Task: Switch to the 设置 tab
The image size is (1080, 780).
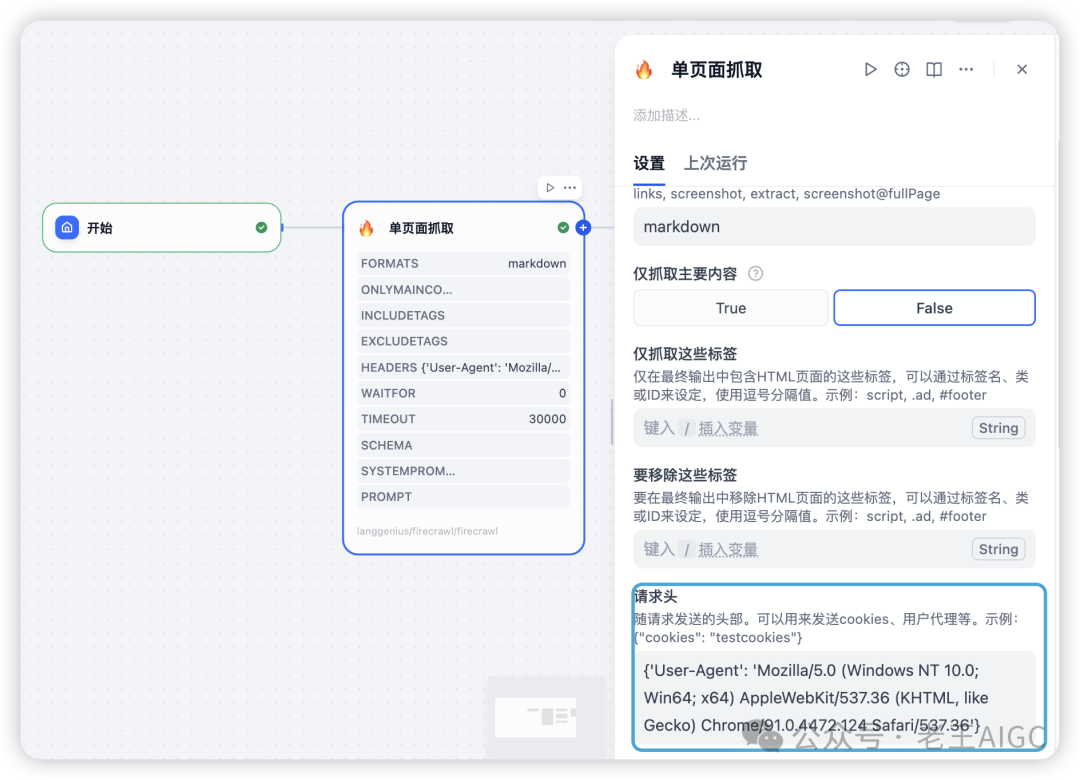Action: (x=649, y=164)
